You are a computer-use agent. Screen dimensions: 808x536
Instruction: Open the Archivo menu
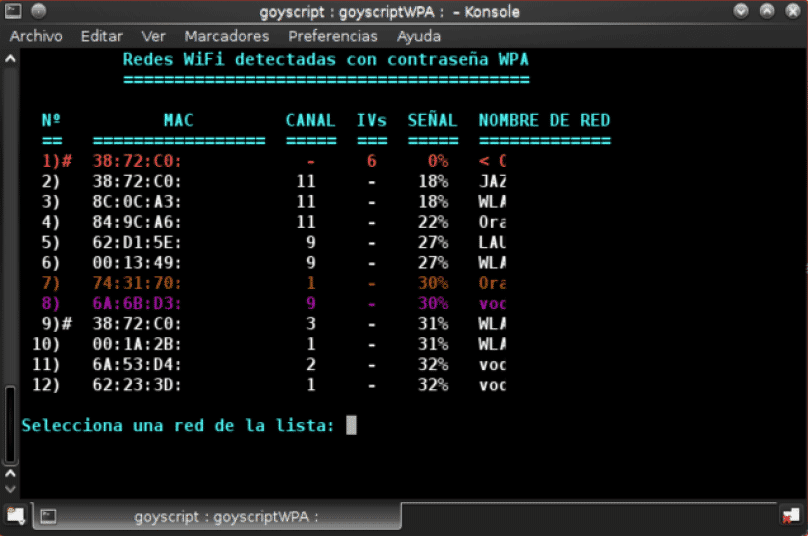tap(36, 36)
